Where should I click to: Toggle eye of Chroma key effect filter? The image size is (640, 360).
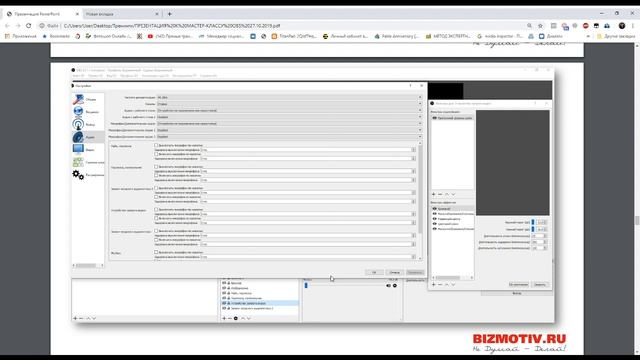pyautogui.click(x=435, y=209)
